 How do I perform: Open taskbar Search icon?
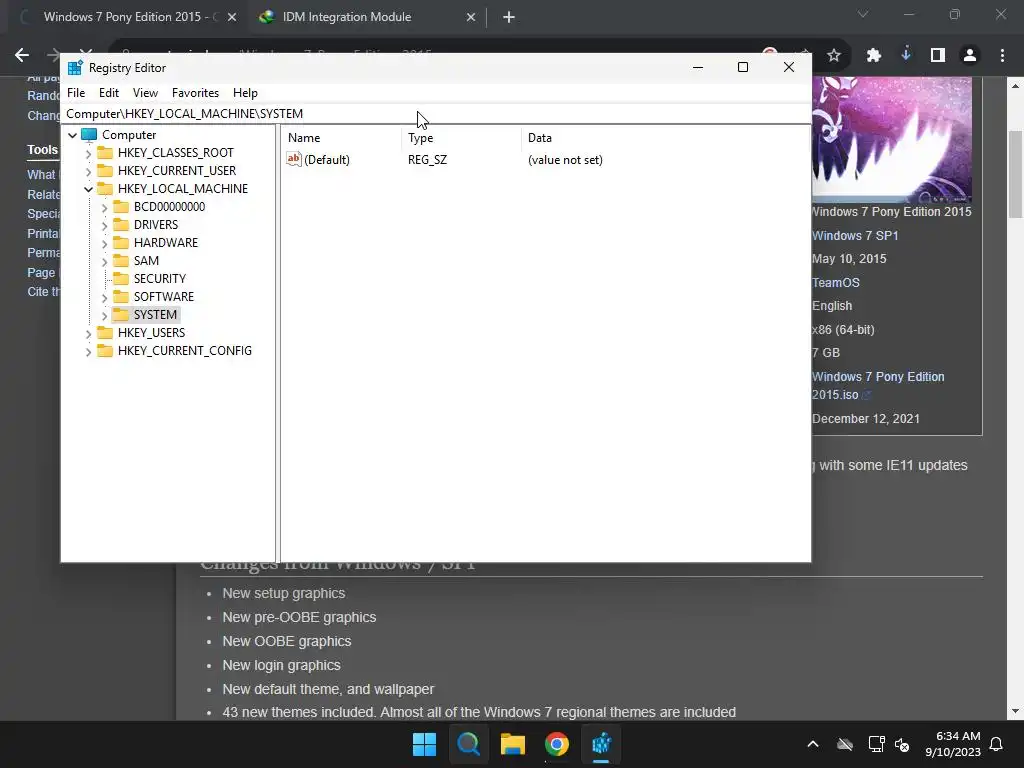(x=468, y=744)
